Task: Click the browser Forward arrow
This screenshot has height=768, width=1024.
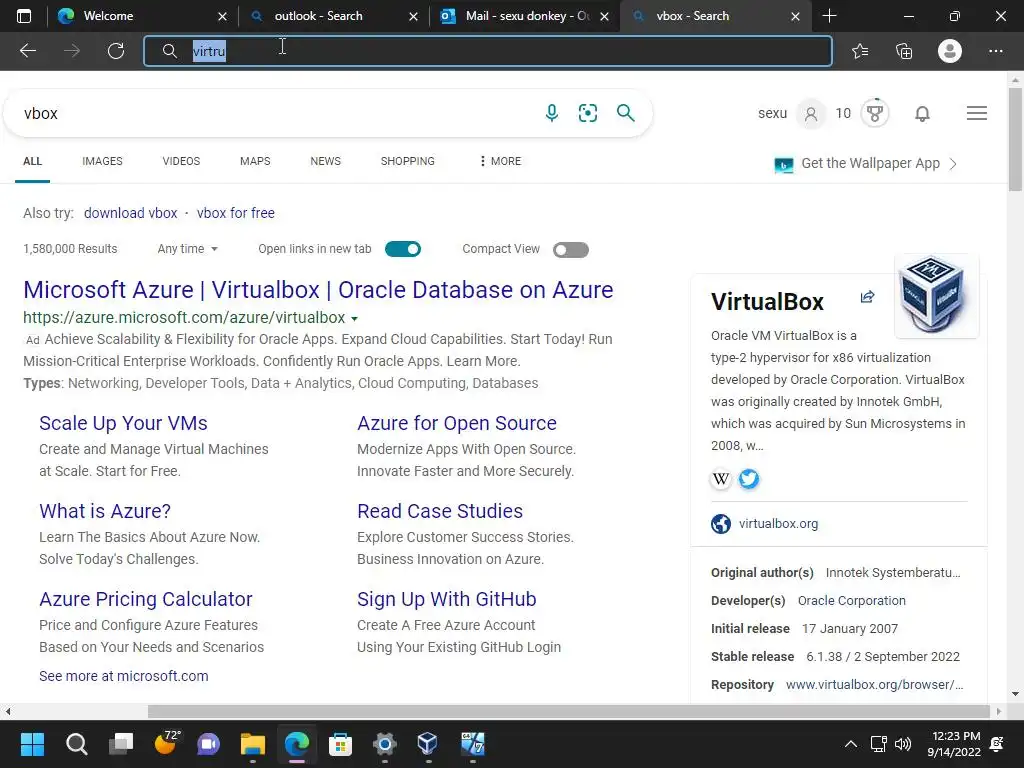Action: coord(72,51)
